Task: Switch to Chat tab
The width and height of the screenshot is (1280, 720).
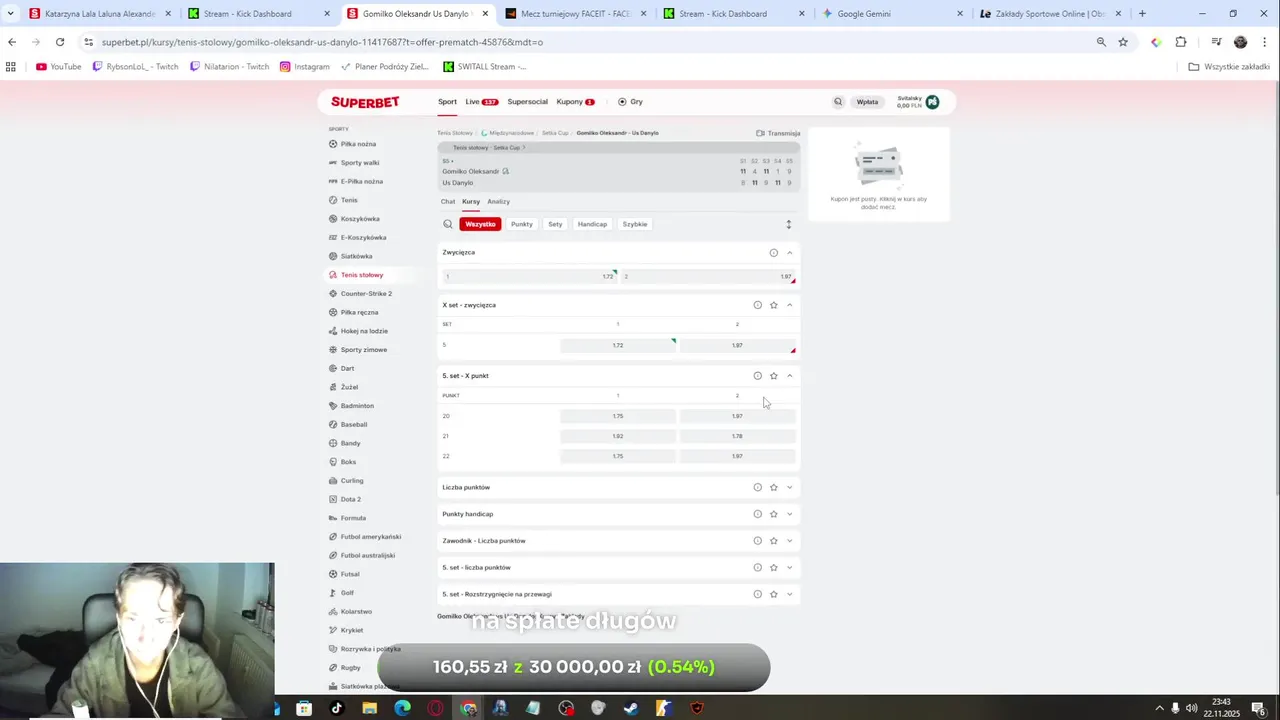Action: tap(448, 202)
